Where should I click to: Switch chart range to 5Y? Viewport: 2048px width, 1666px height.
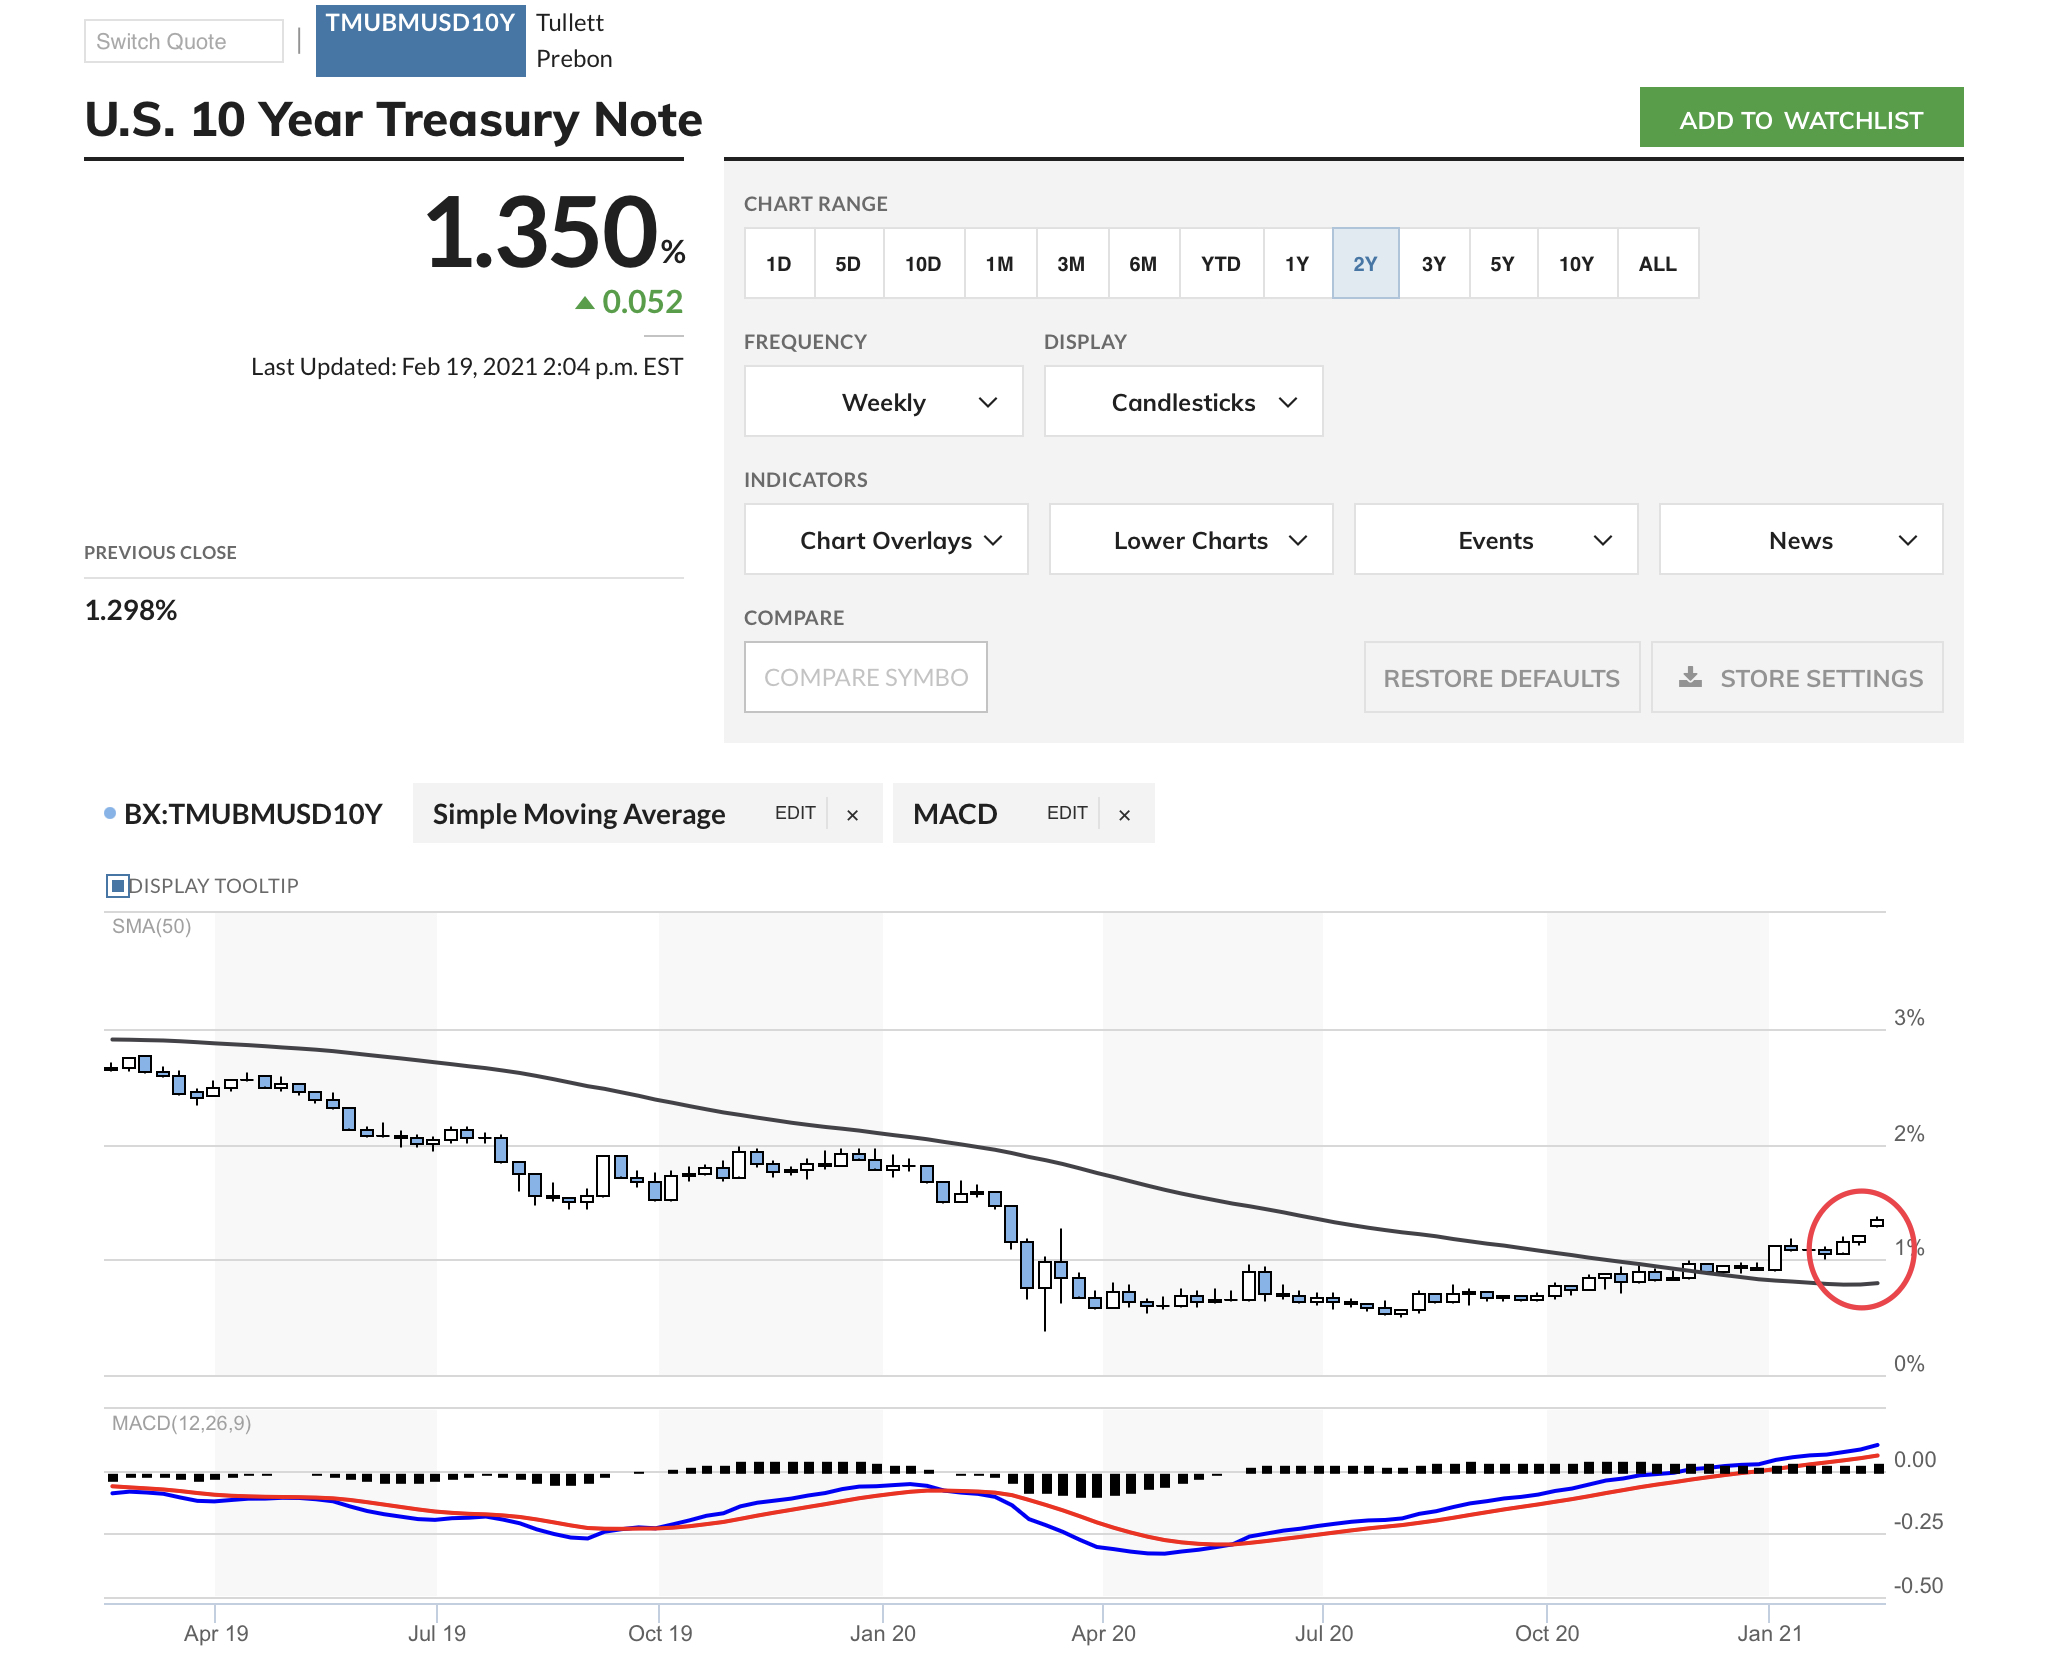1502,263
